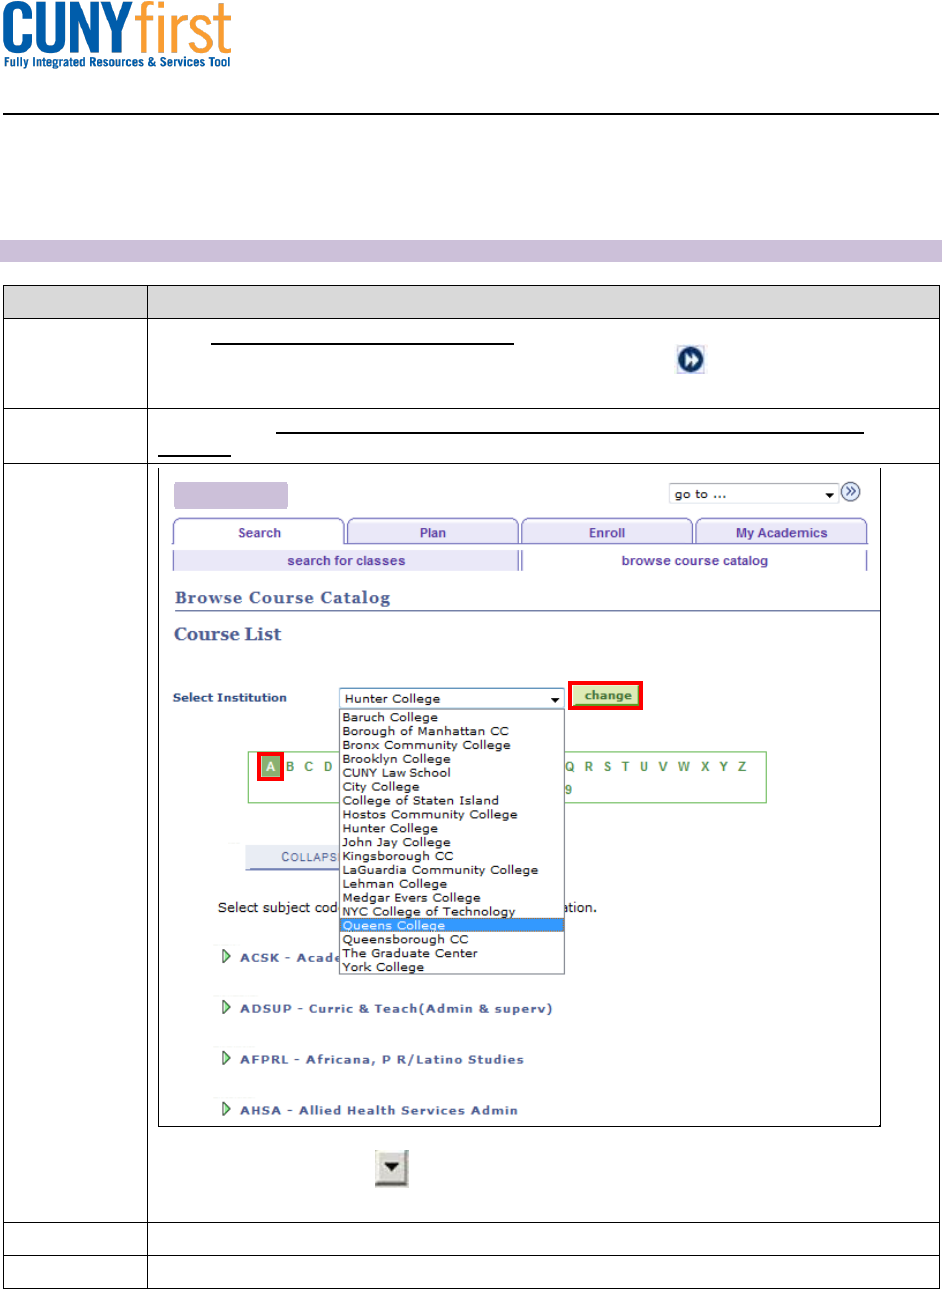
Task: Expand the AFPRL subject triangle
Action: (x=227, y=1058)
